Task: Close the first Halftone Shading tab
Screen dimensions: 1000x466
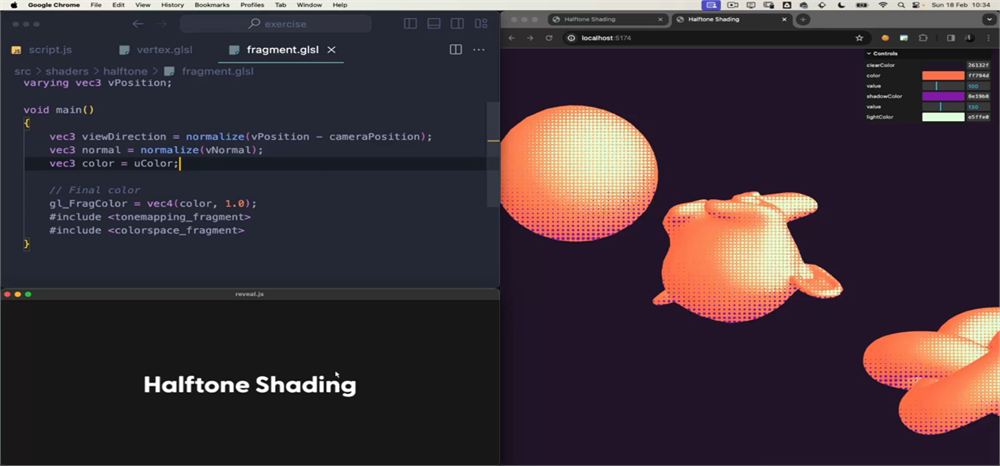Action: click(x=660, y=19)
